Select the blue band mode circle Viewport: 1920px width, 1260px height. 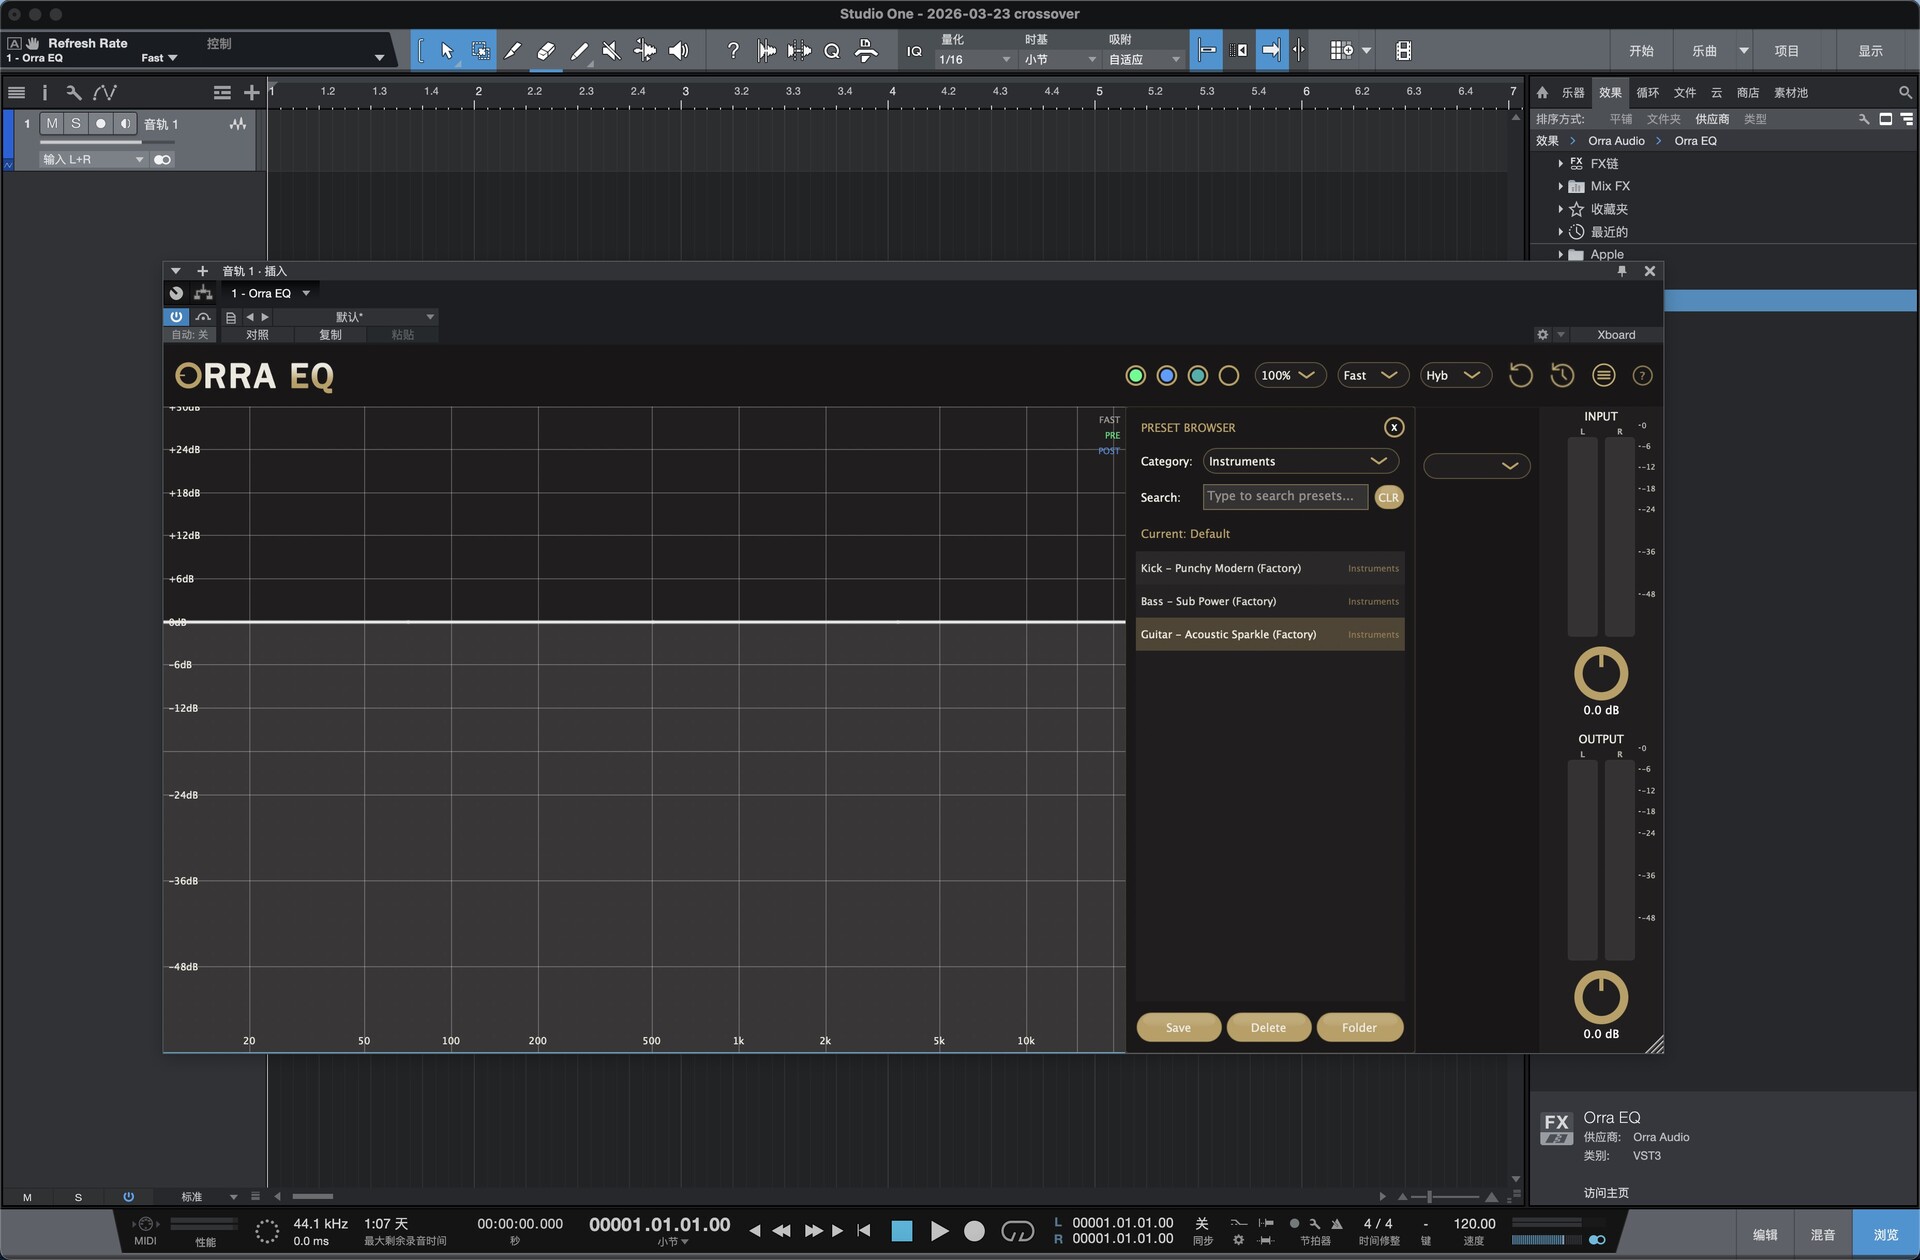(x=1166, y=375)
